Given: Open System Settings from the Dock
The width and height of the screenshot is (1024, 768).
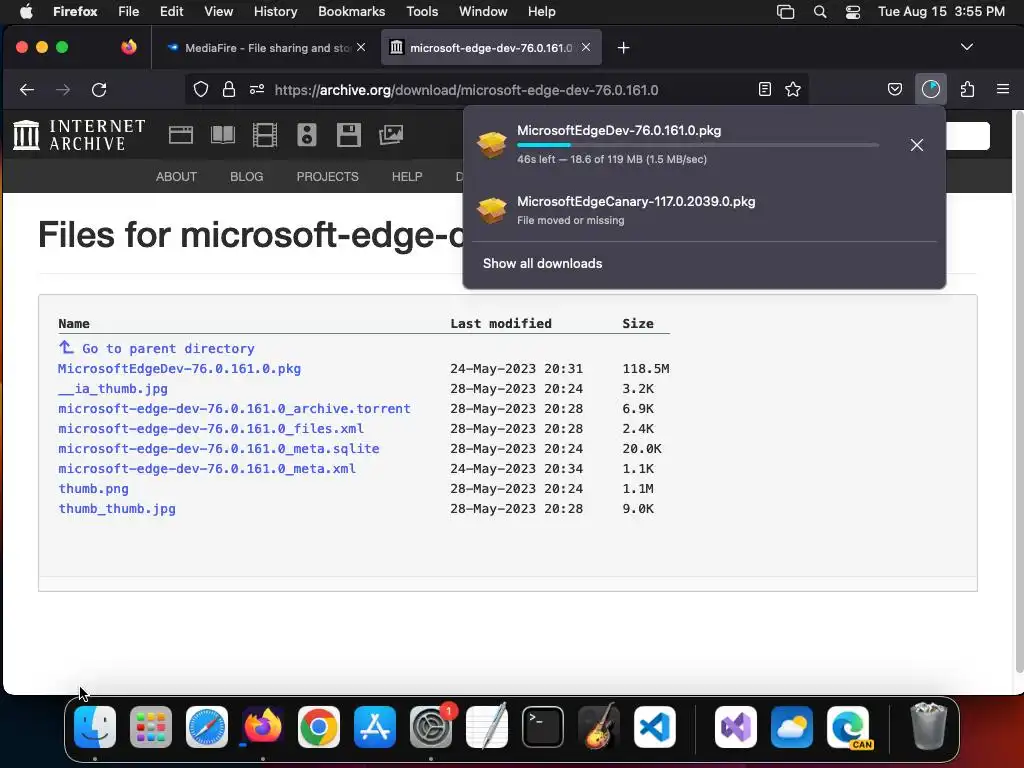Looking at the screenshot, I should click(431, 727).
